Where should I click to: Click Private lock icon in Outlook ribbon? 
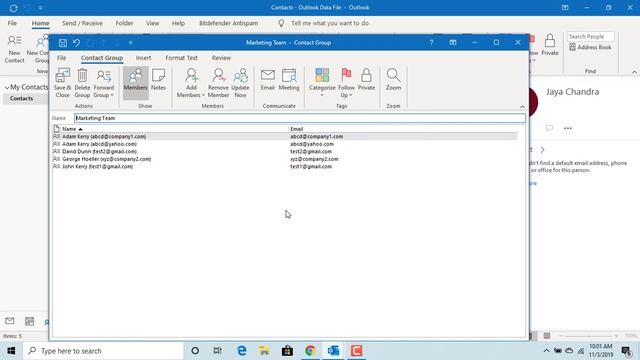tap(550, 45)
